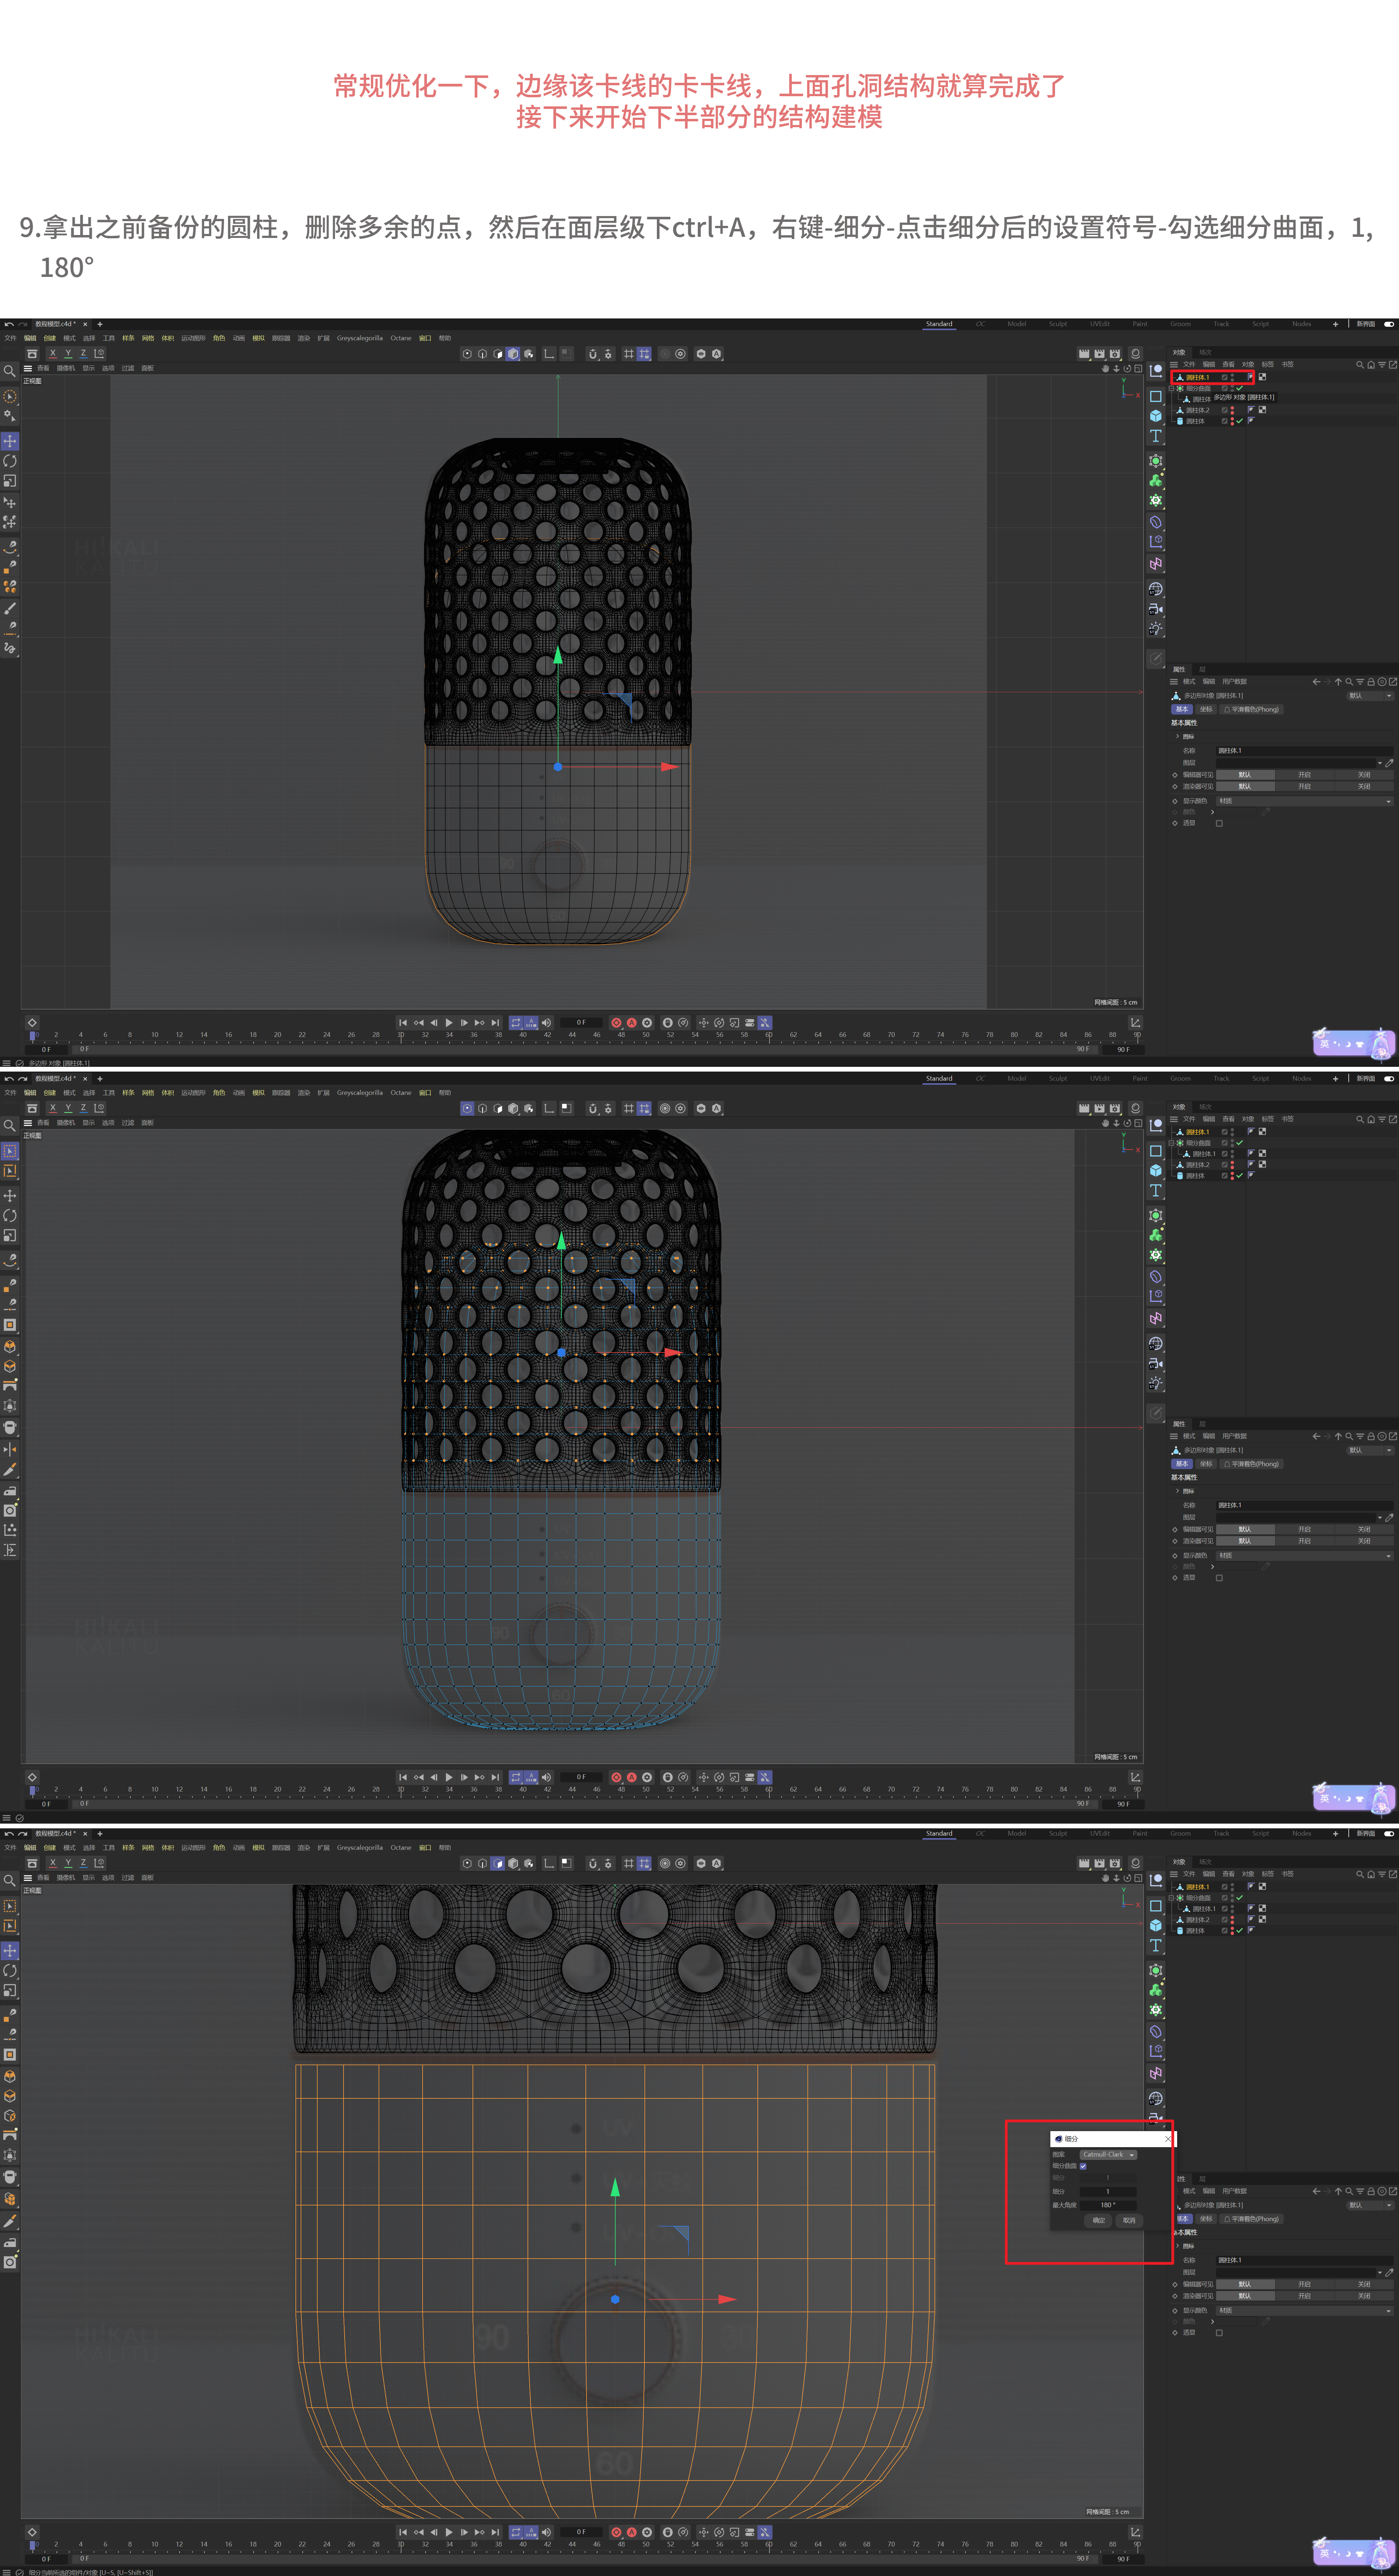This screenshot has height=2576, width=1399.
Task: Switch to 坐标 tab in the bottom attributes panel
Action: pos(1206,2219)
